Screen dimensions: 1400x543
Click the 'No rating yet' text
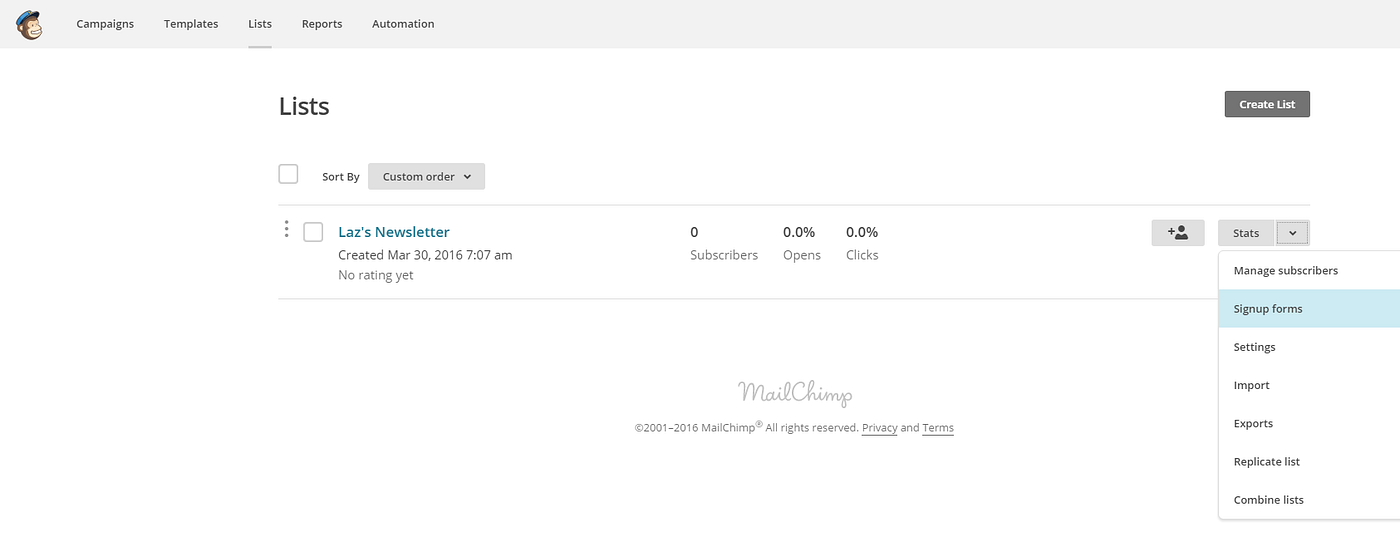click(375, 275)
